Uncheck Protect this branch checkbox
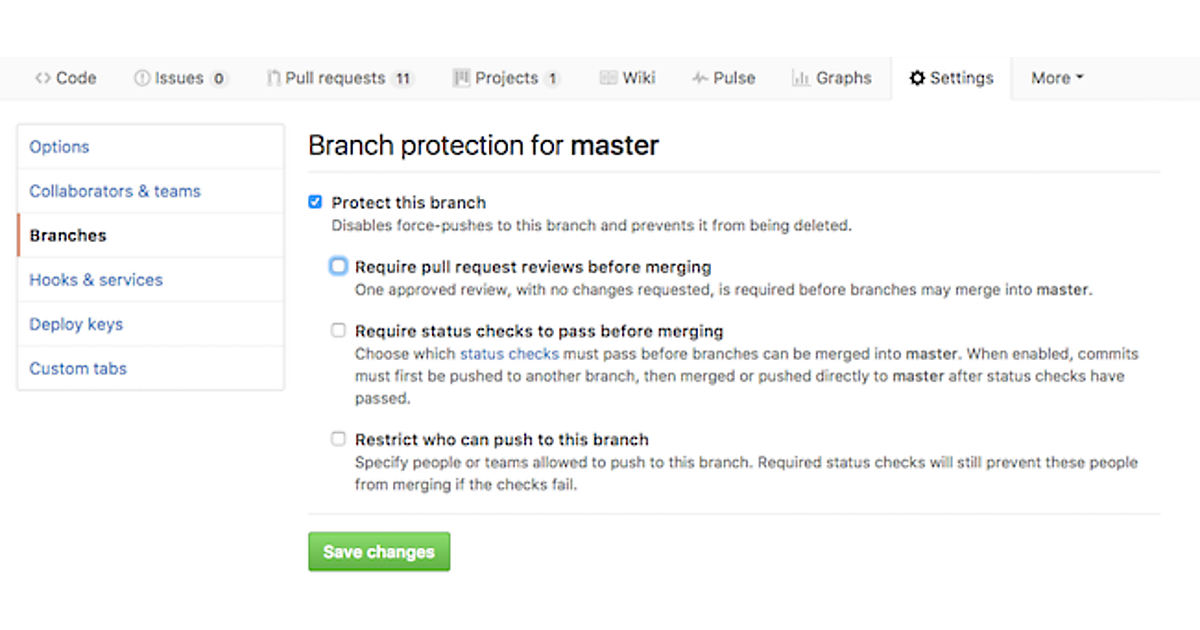The image size is (1200, 630). 316,202
